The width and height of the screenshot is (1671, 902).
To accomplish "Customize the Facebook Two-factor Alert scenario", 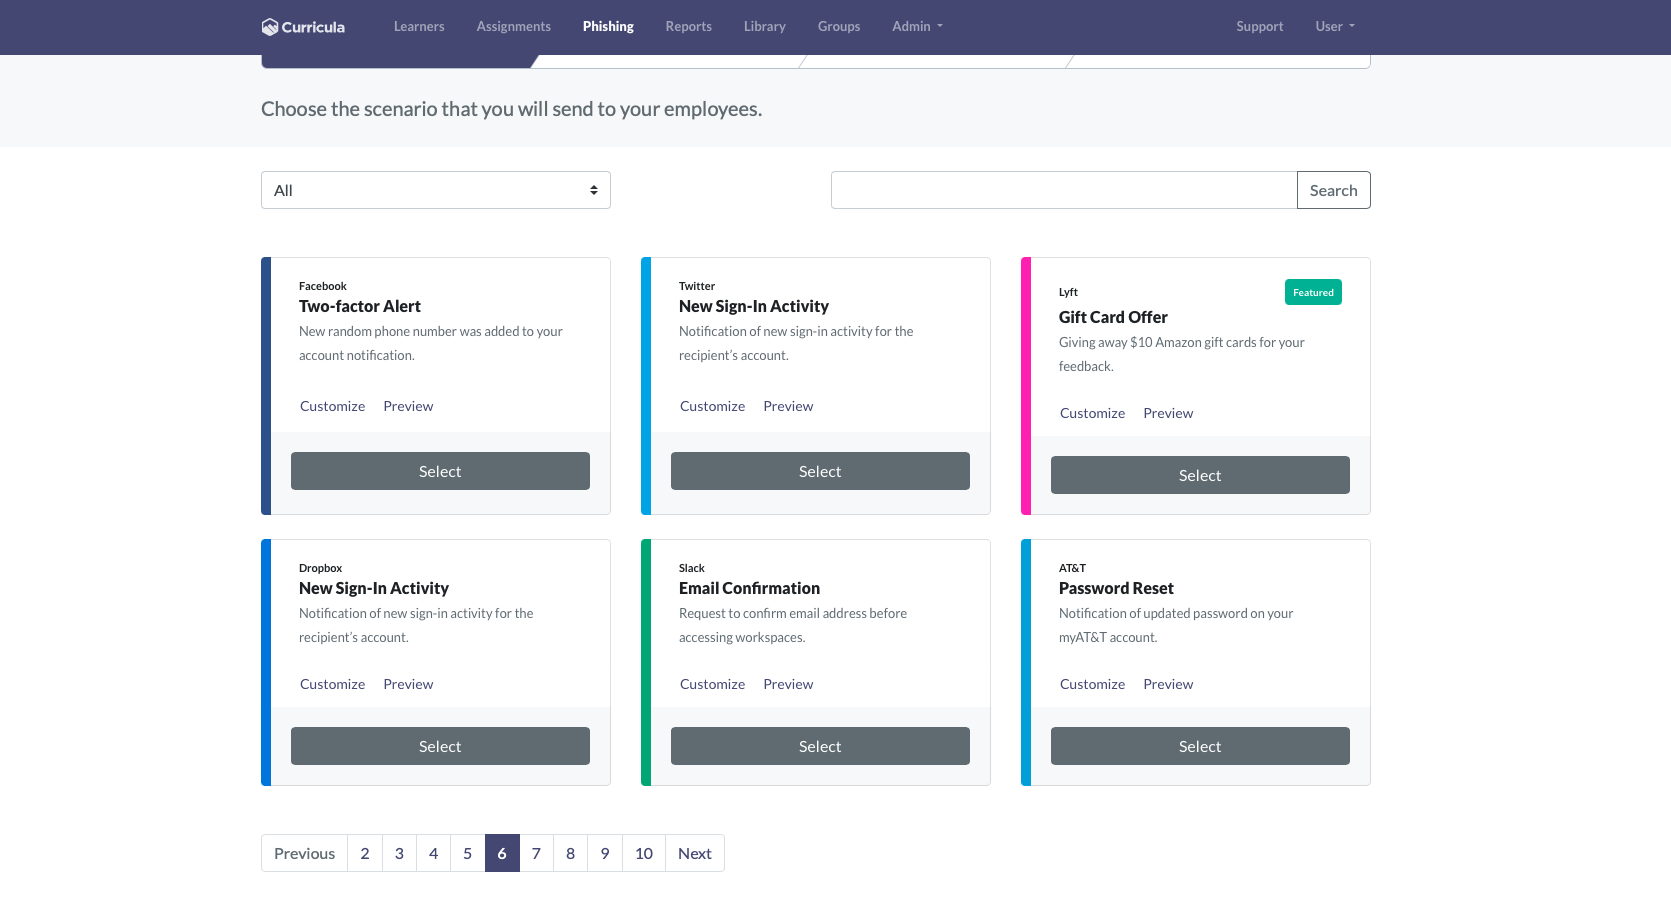I will pos(333,406).
